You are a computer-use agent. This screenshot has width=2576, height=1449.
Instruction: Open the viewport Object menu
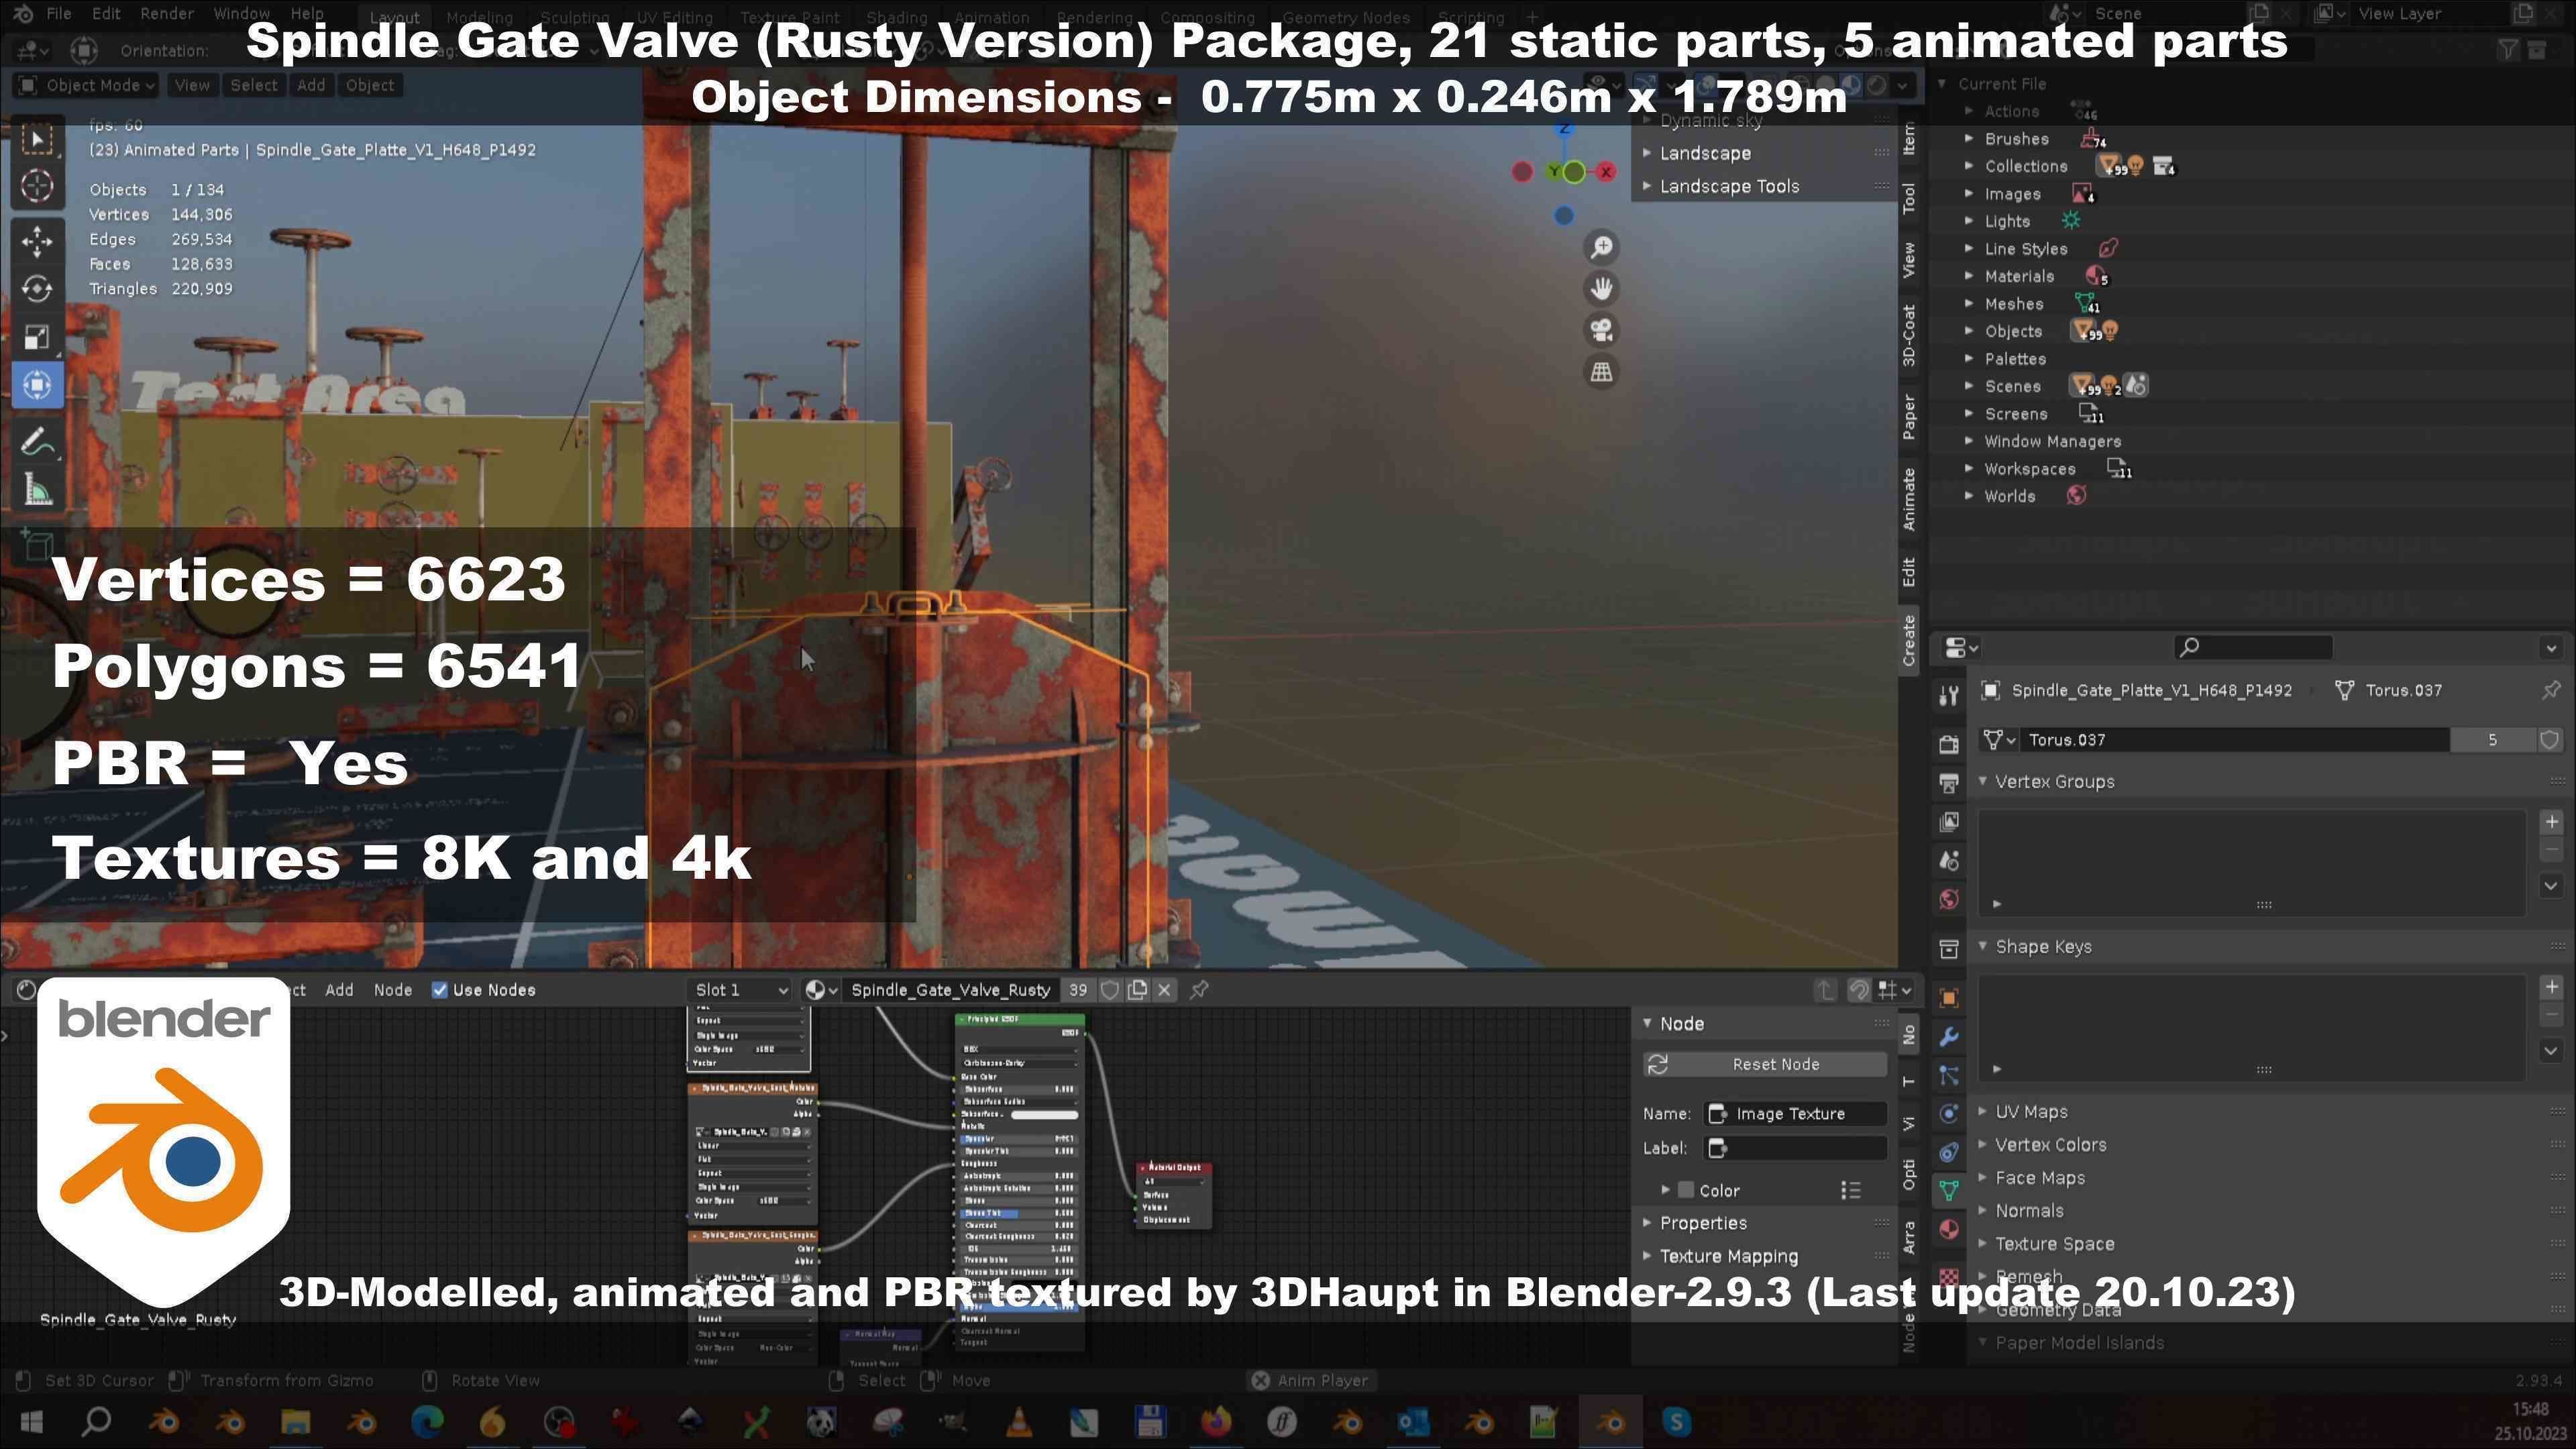370,85
